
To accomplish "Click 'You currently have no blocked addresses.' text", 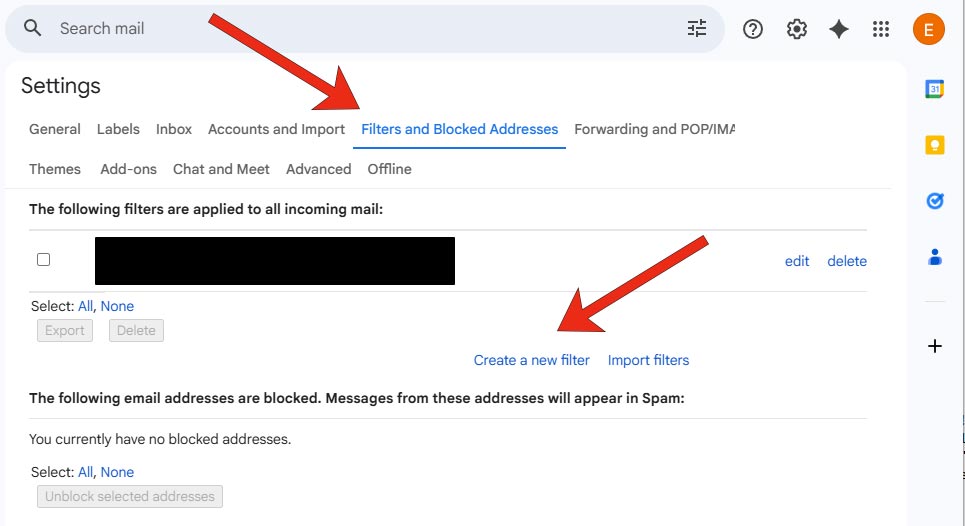I will (160, 439).
